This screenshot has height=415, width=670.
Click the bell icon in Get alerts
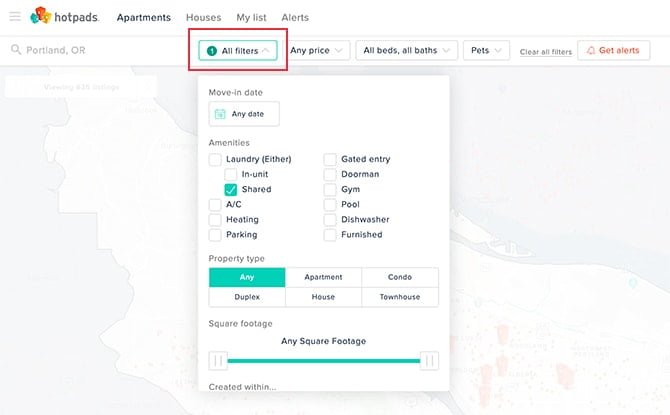[x=591, y=50]
